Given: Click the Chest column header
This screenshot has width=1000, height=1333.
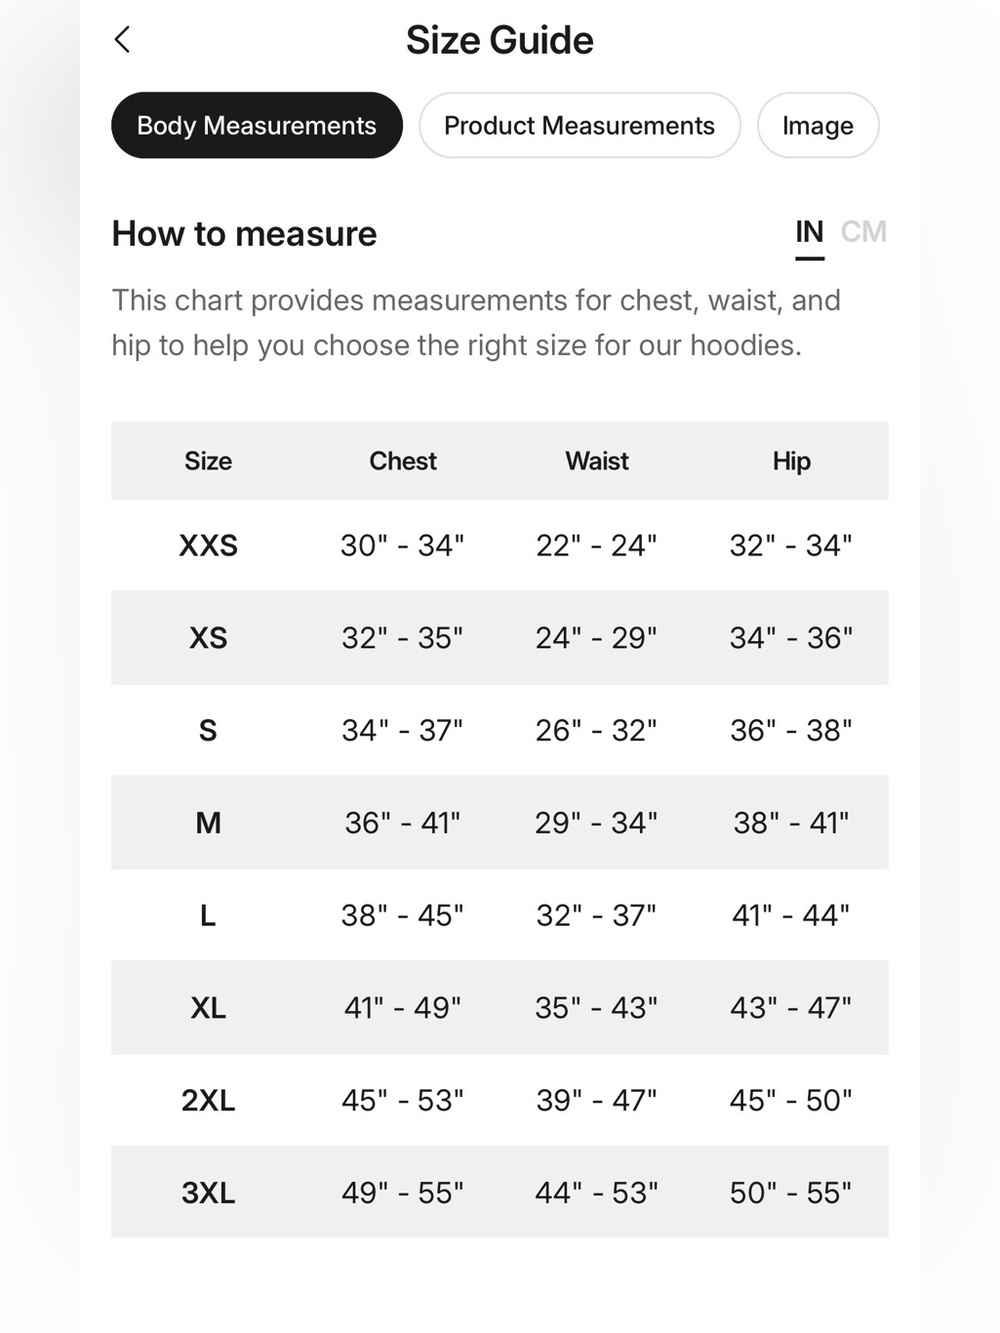Looking at the screenshot, I should [x=403, y=461].
